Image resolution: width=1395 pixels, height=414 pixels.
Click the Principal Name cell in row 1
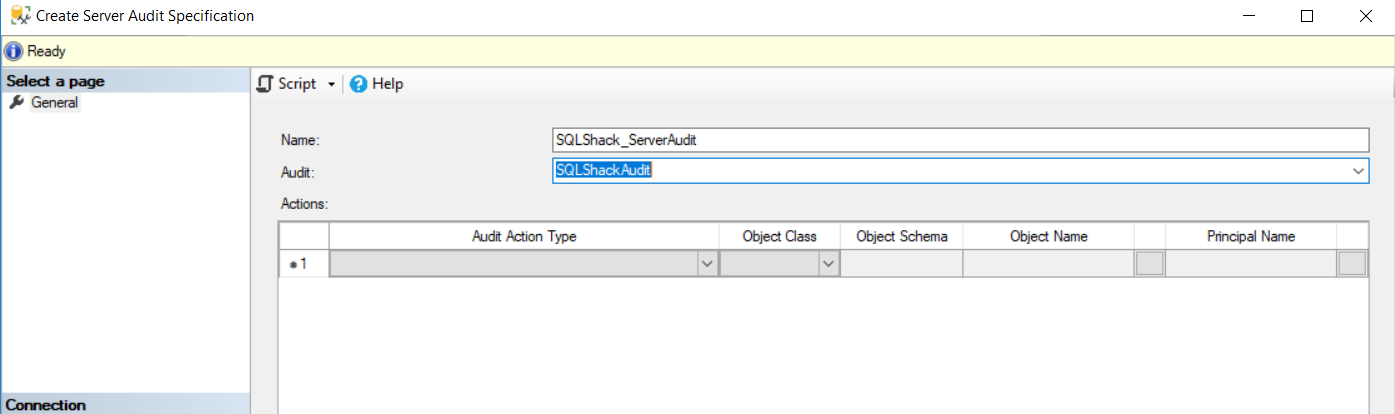1250,264
